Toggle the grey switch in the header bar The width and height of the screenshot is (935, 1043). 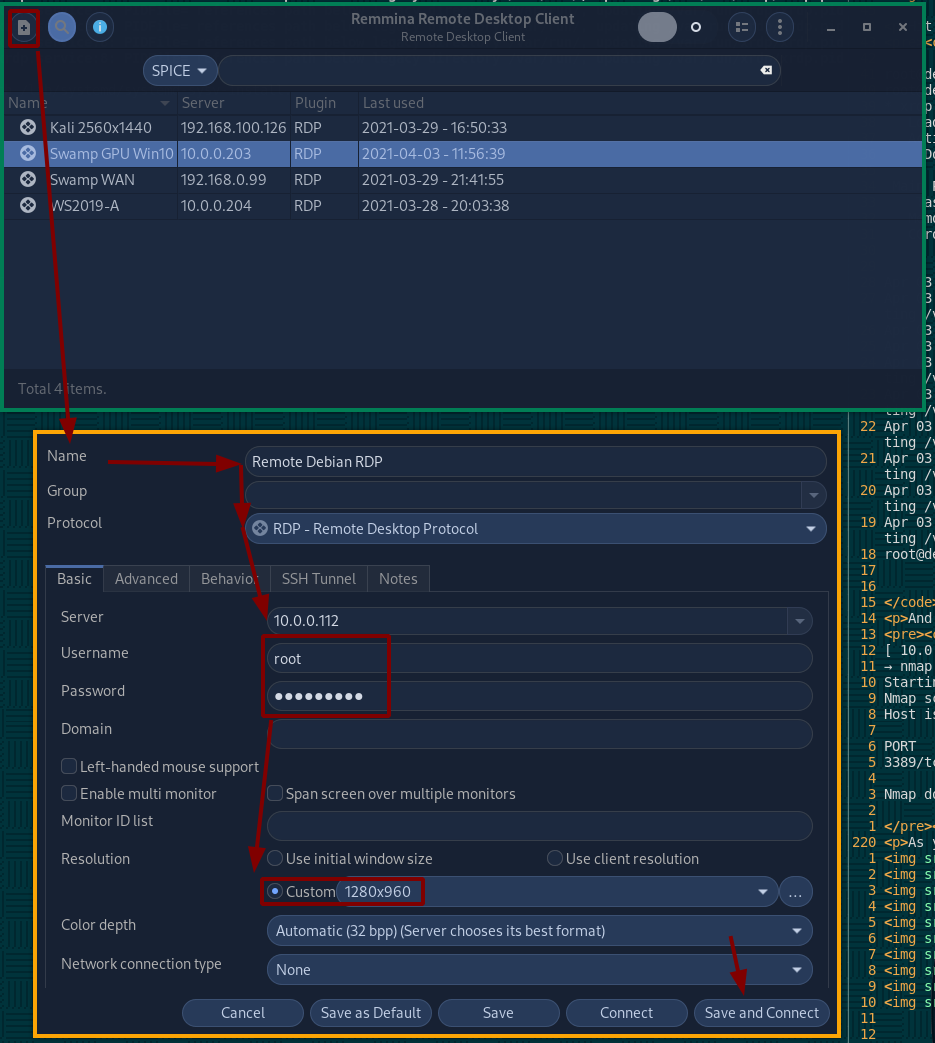coord(657,27)
